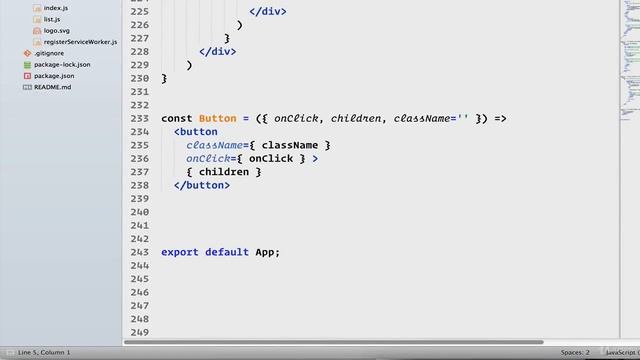Click the onClick parameter on line 233
This screenshot has width=640, height=360.
click(x=296, y=118)
